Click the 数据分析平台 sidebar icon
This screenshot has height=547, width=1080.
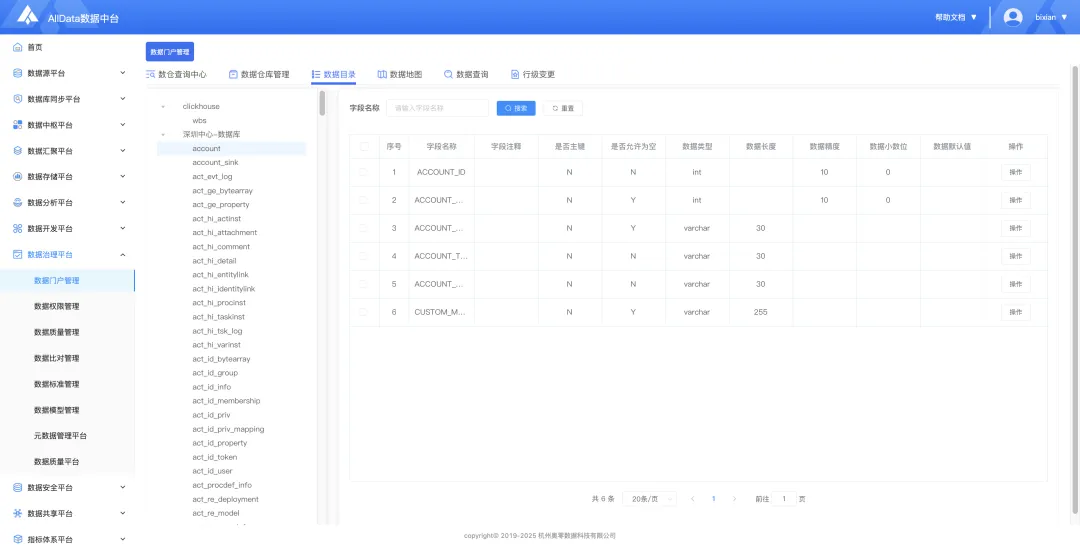pos(18,203)
